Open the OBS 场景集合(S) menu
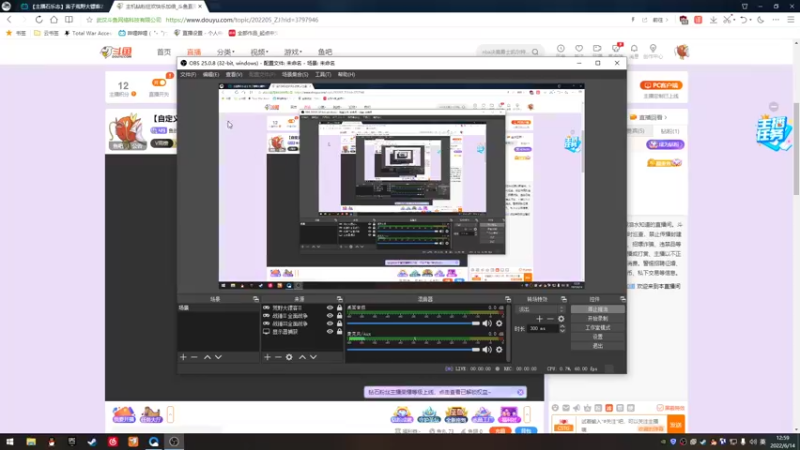 295,74
